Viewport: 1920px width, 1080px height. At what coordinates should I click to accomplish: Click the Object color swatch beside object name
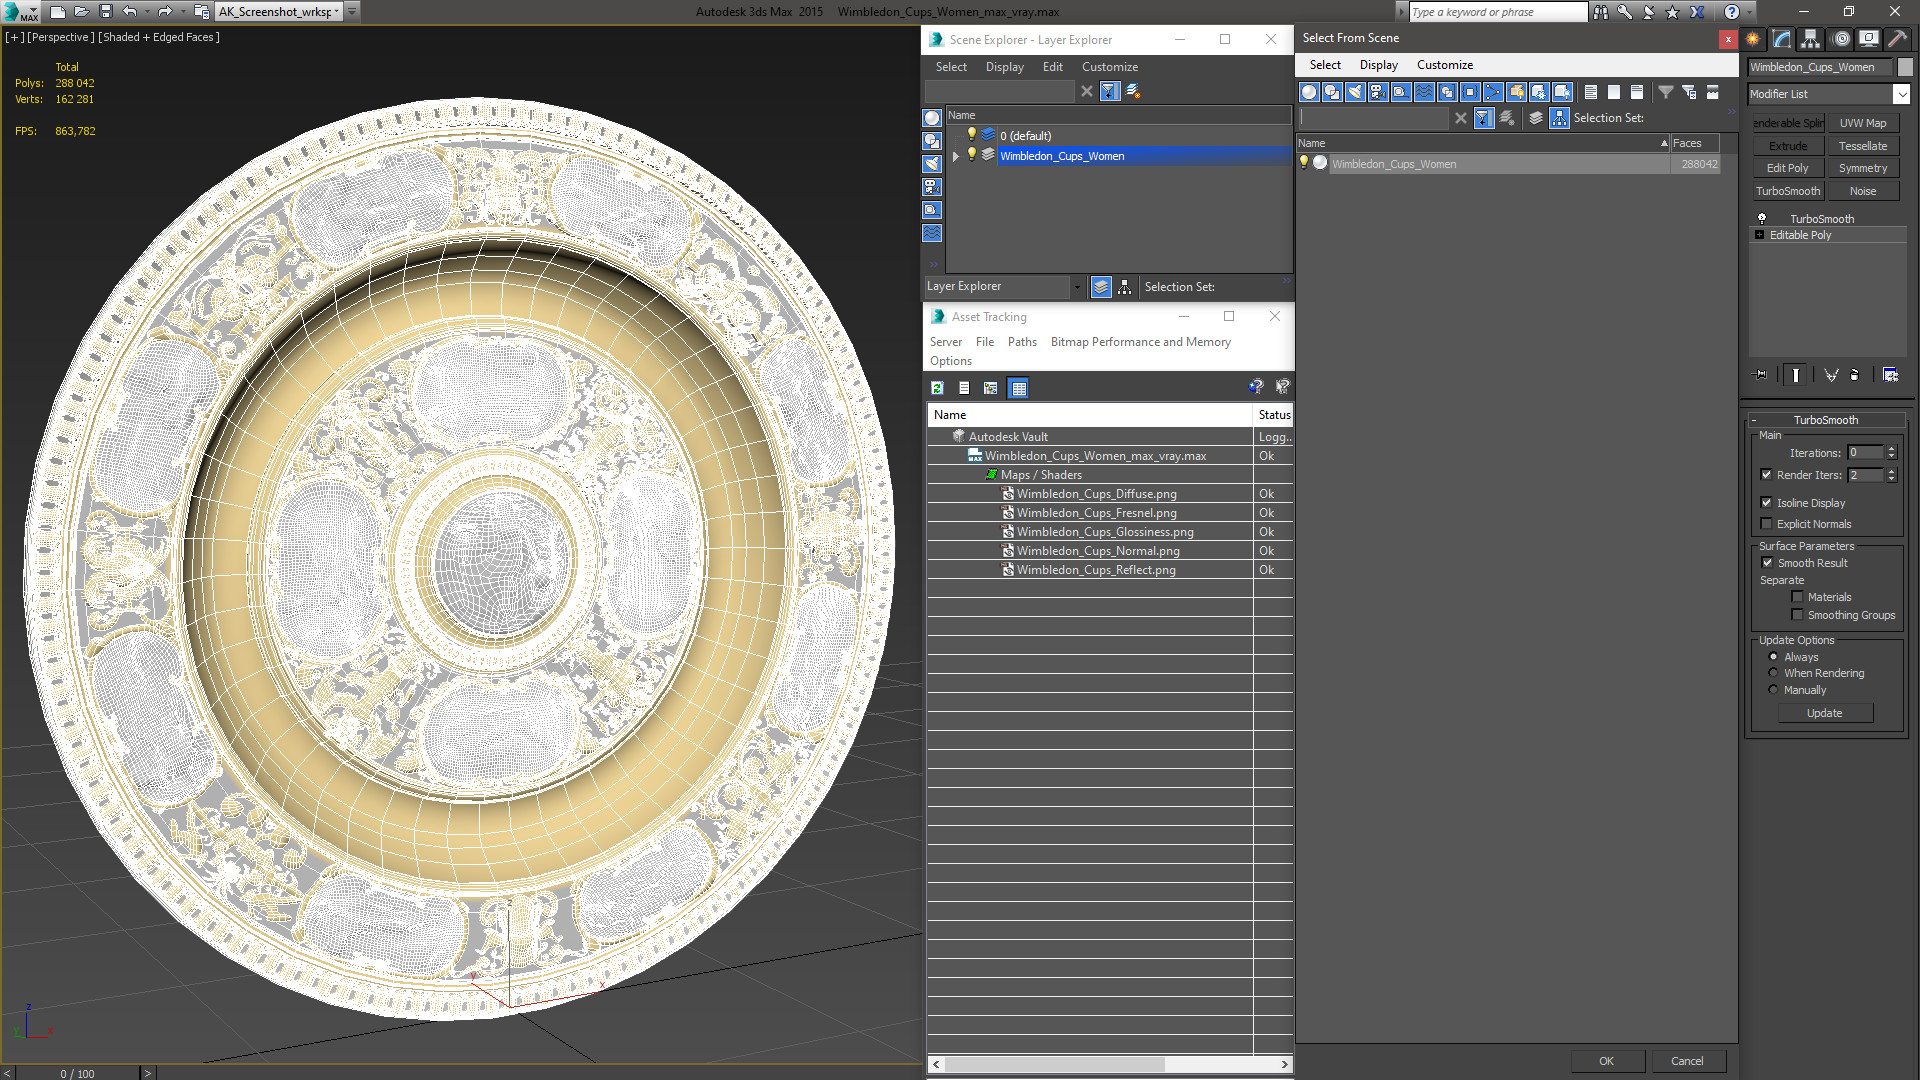[1905, 67]
